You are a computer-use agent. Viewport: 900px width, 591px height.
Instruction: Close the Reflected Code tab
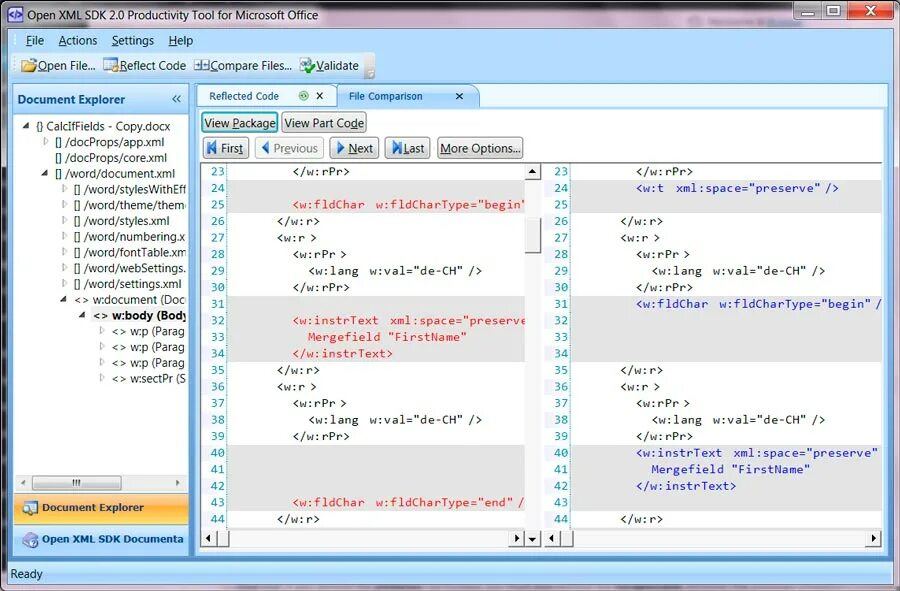click(320, 96)
